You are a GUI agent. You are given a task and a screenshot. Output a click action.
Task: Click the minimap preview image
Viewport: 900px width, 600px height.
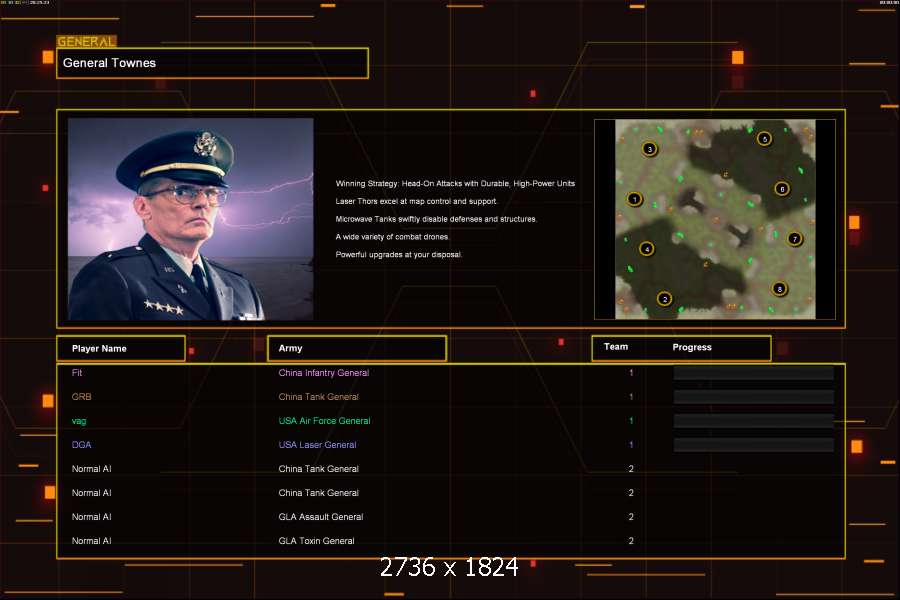tap(715, 219)
